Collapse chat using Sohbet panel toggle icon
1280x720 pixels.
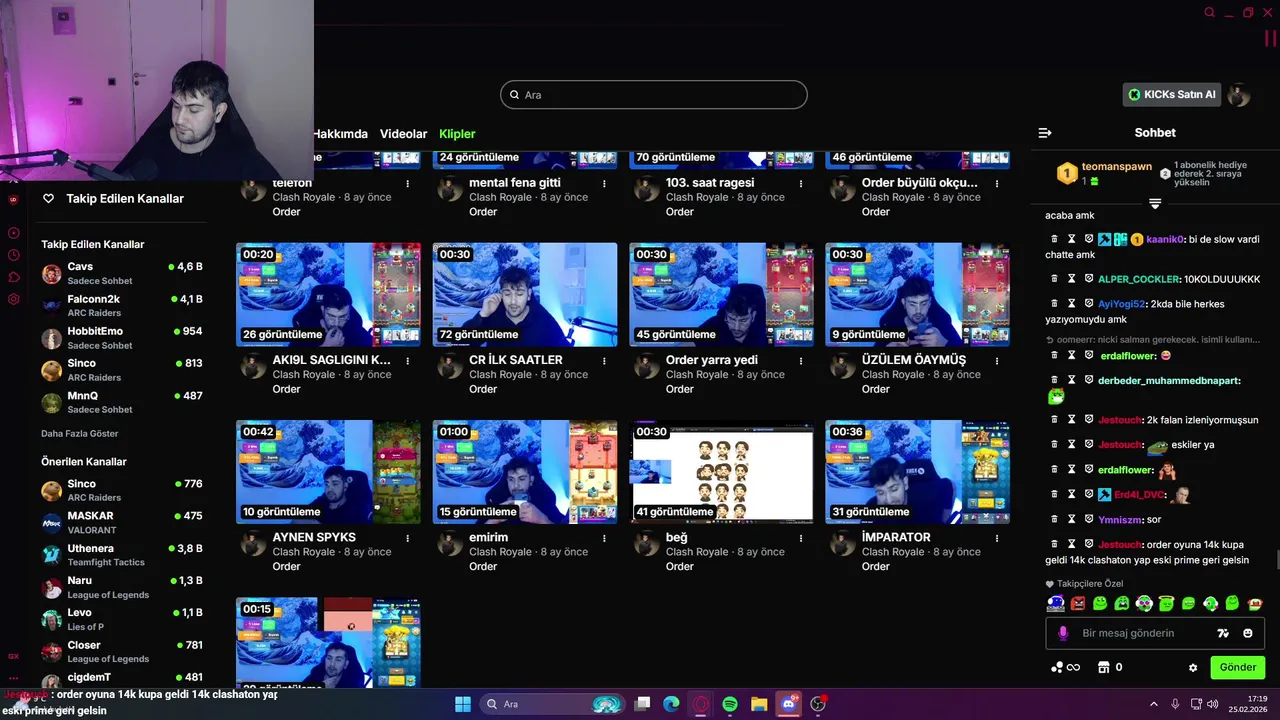click(1045, 133)
